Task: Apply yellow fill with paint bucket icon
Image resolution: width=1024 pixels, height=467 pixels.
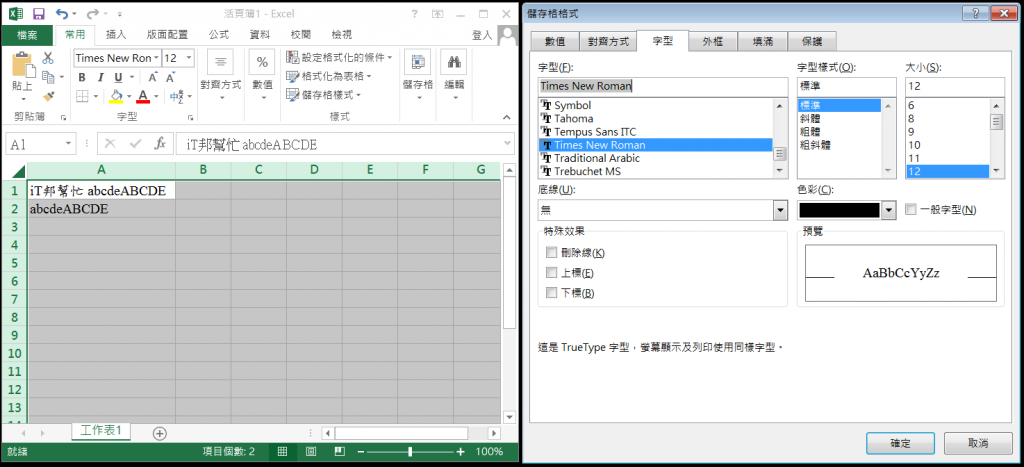Action: [x=116, y=97]
